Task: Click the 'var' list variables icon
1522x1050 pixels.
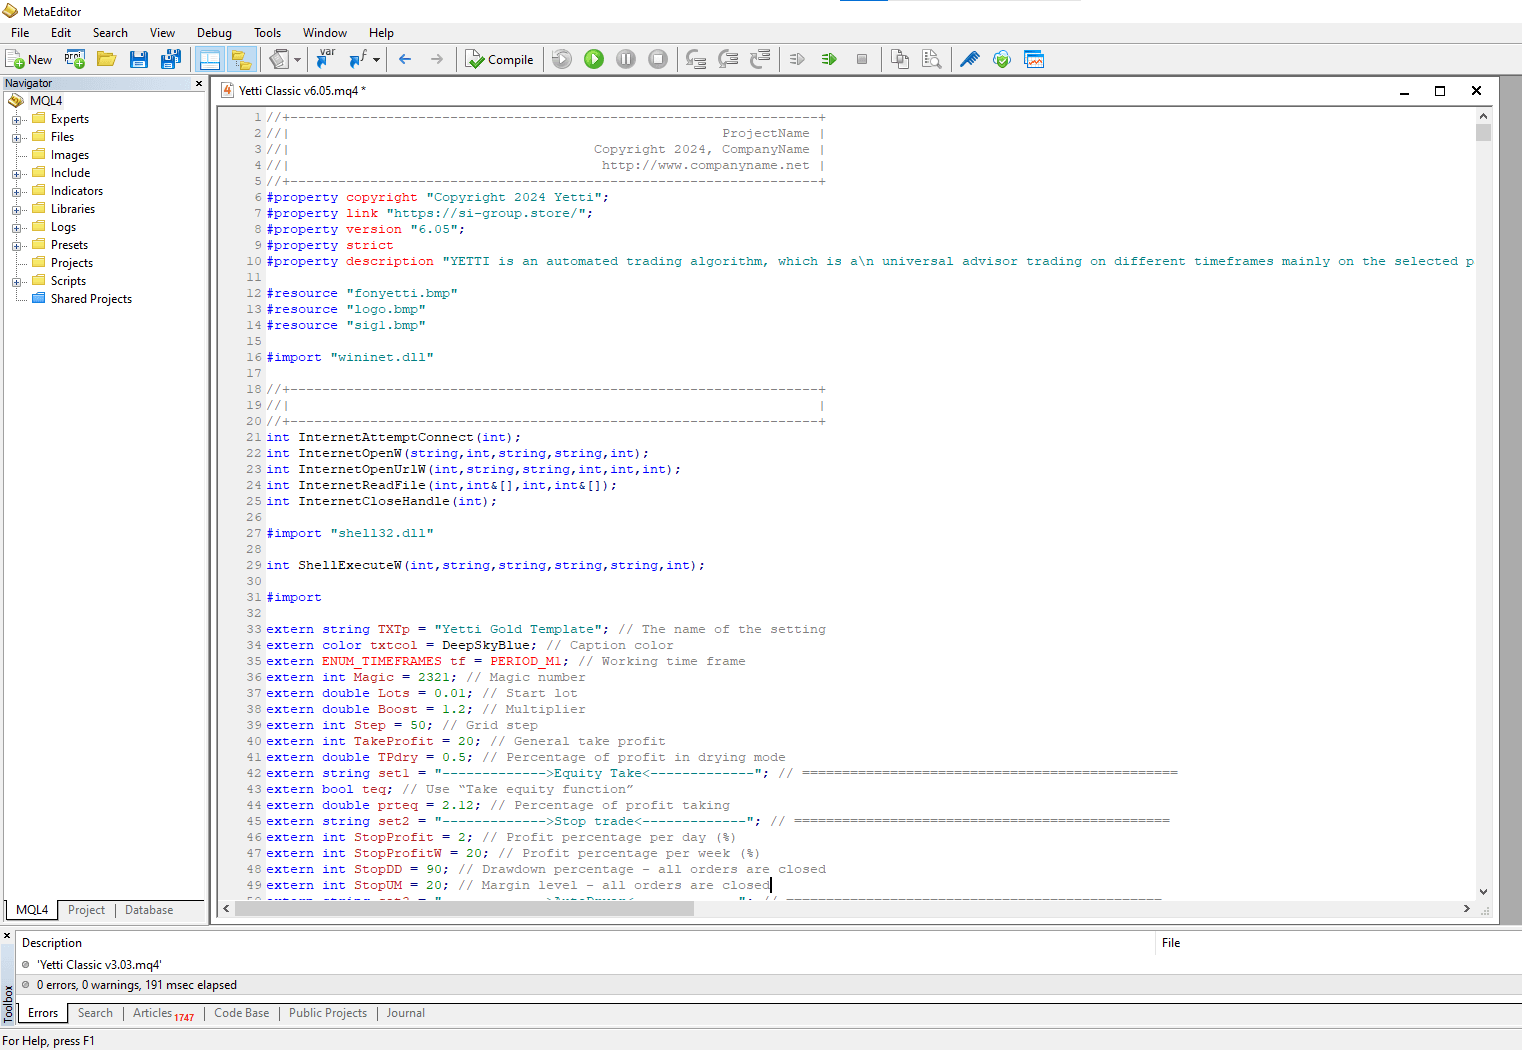Action: (326, 60)
